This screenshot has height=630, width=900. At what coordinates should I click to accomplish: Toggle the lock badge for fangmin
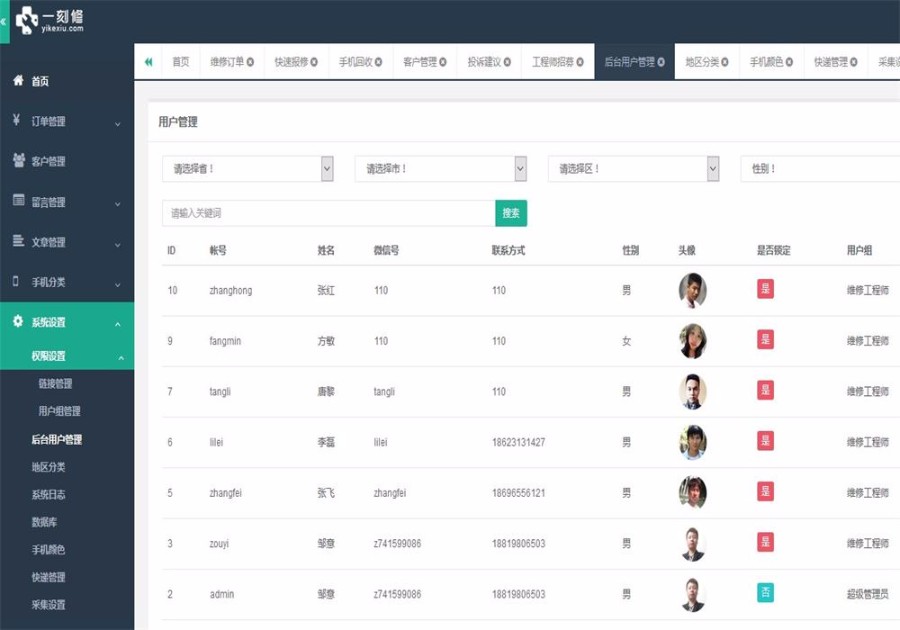click(765, 340)
